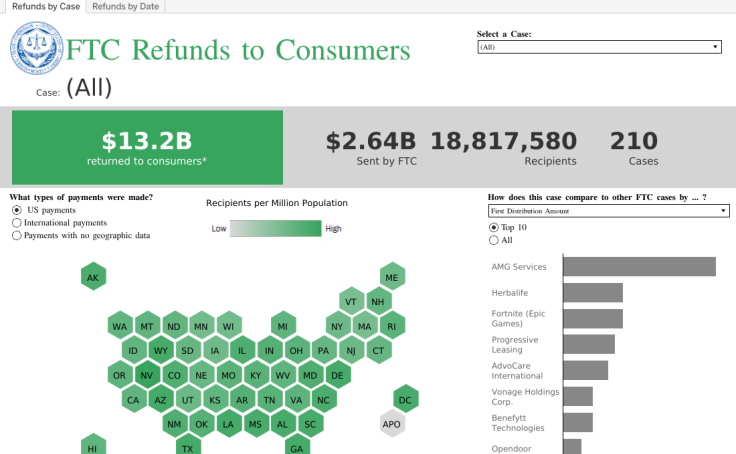Select the gray APO hexagon

tap(392, 425)
